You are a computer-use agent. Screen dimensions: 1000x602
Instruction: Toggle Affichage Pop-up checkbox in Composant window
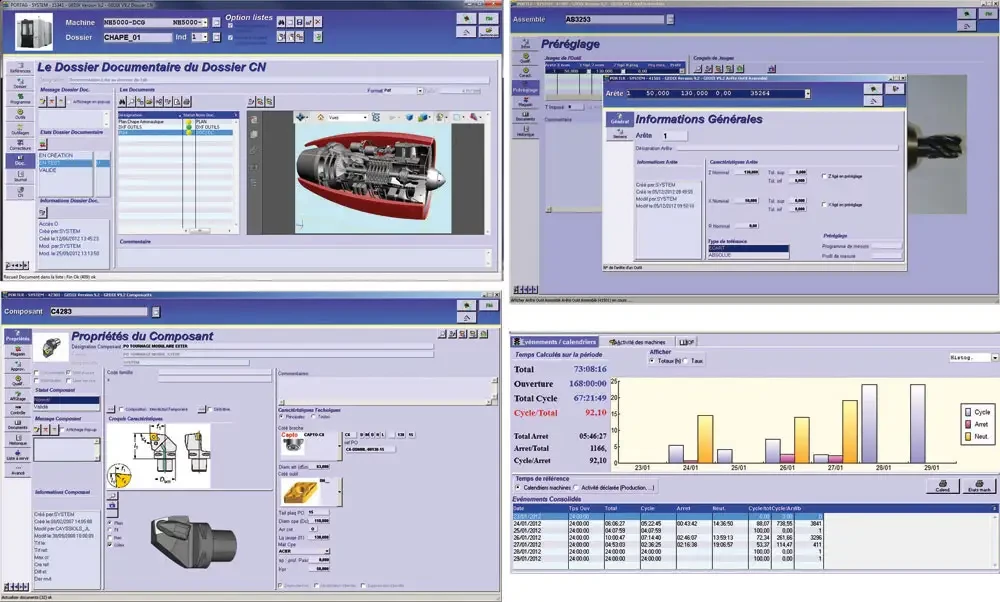tap(62, 430)
